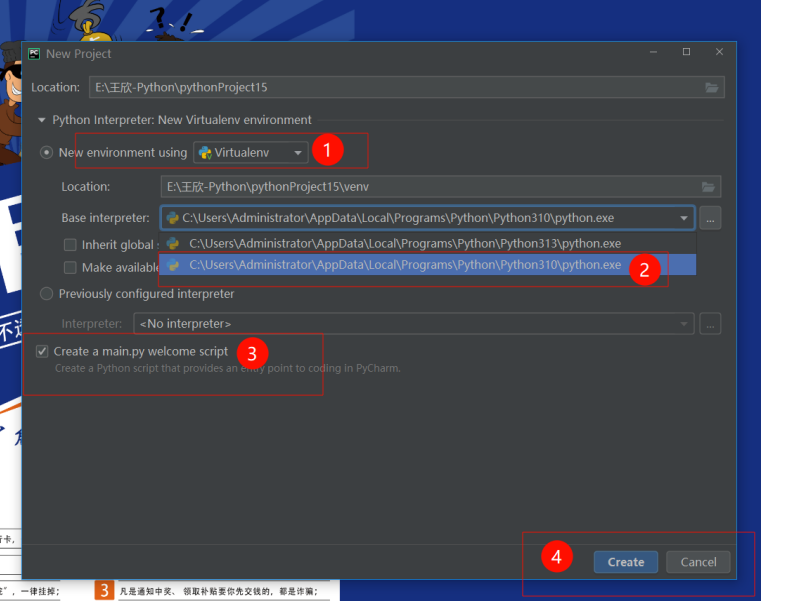Choose the Python313 python.exe list entry
The height and width of the screenshot is (601, 786).
(x=428, y=244)
